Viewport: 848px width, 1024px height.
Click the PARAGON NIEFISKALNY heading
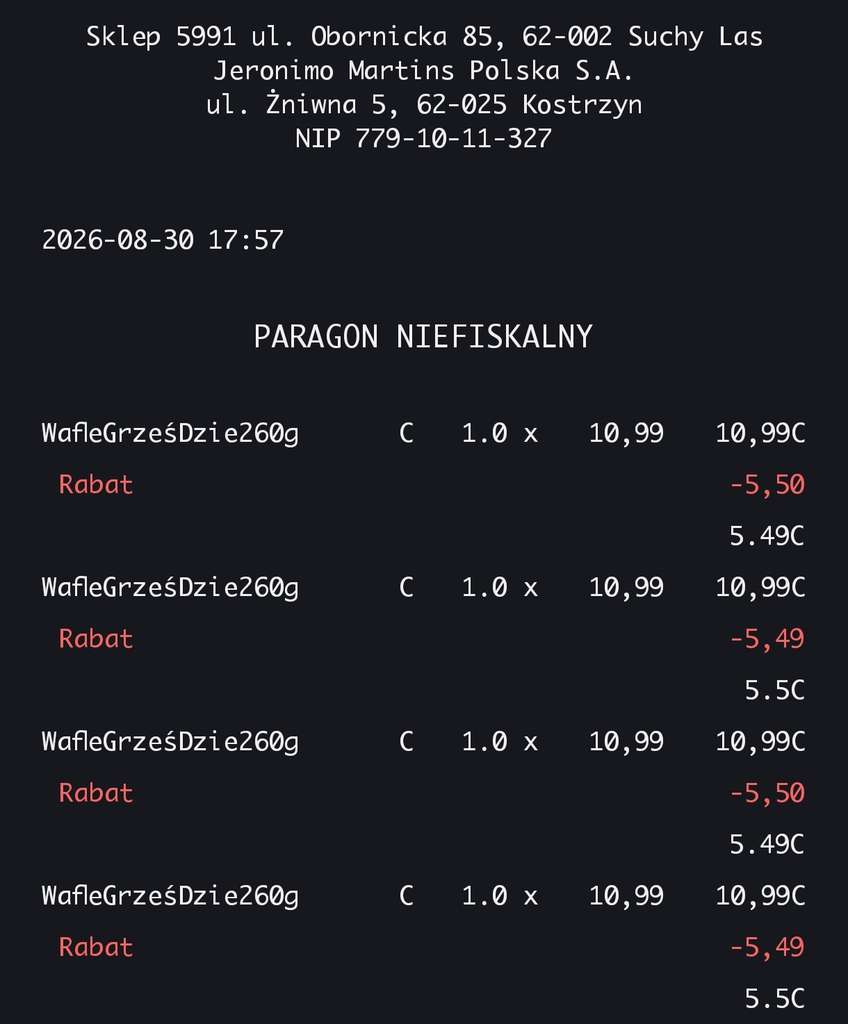[x=423, y=337]
